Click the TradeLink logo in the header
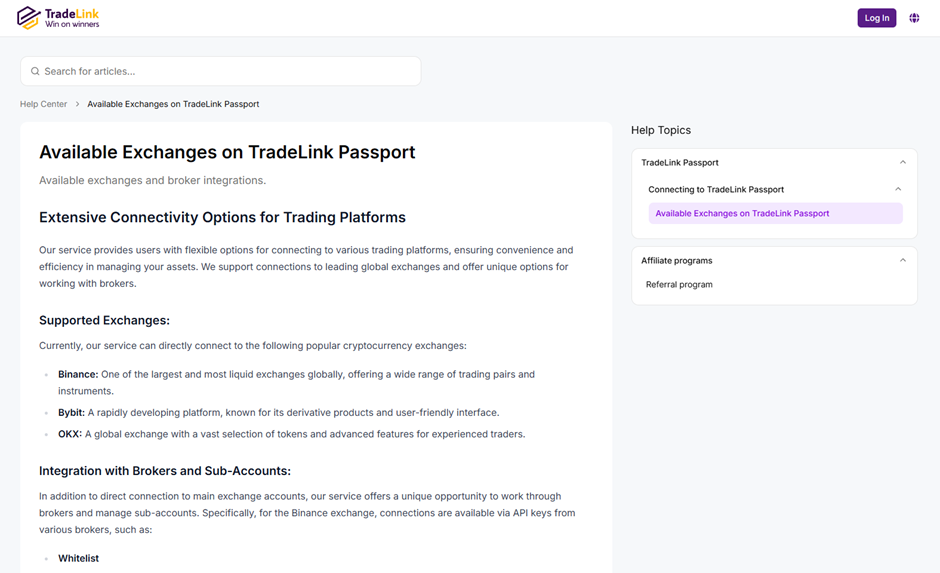Screen dimensions: 940x573 tap(58, 18)
